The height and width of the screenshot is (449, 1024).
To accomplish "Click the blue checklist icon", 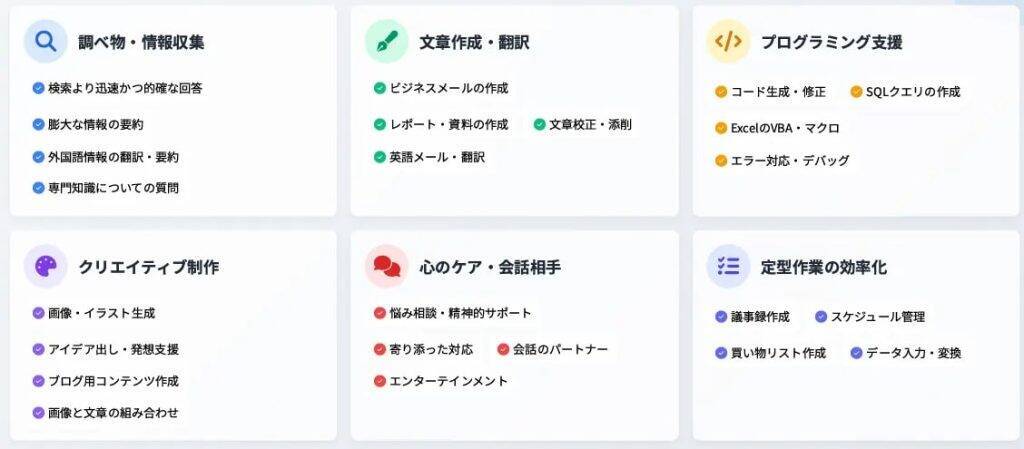I will [728, 266].
